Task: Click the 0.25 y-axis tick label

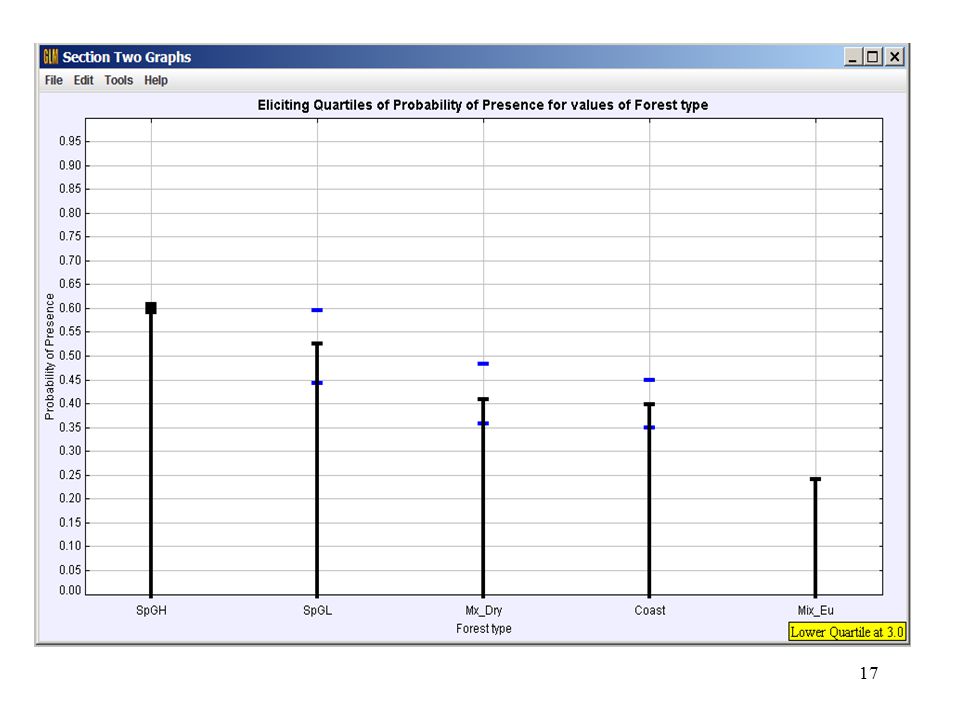Action: 70,475
